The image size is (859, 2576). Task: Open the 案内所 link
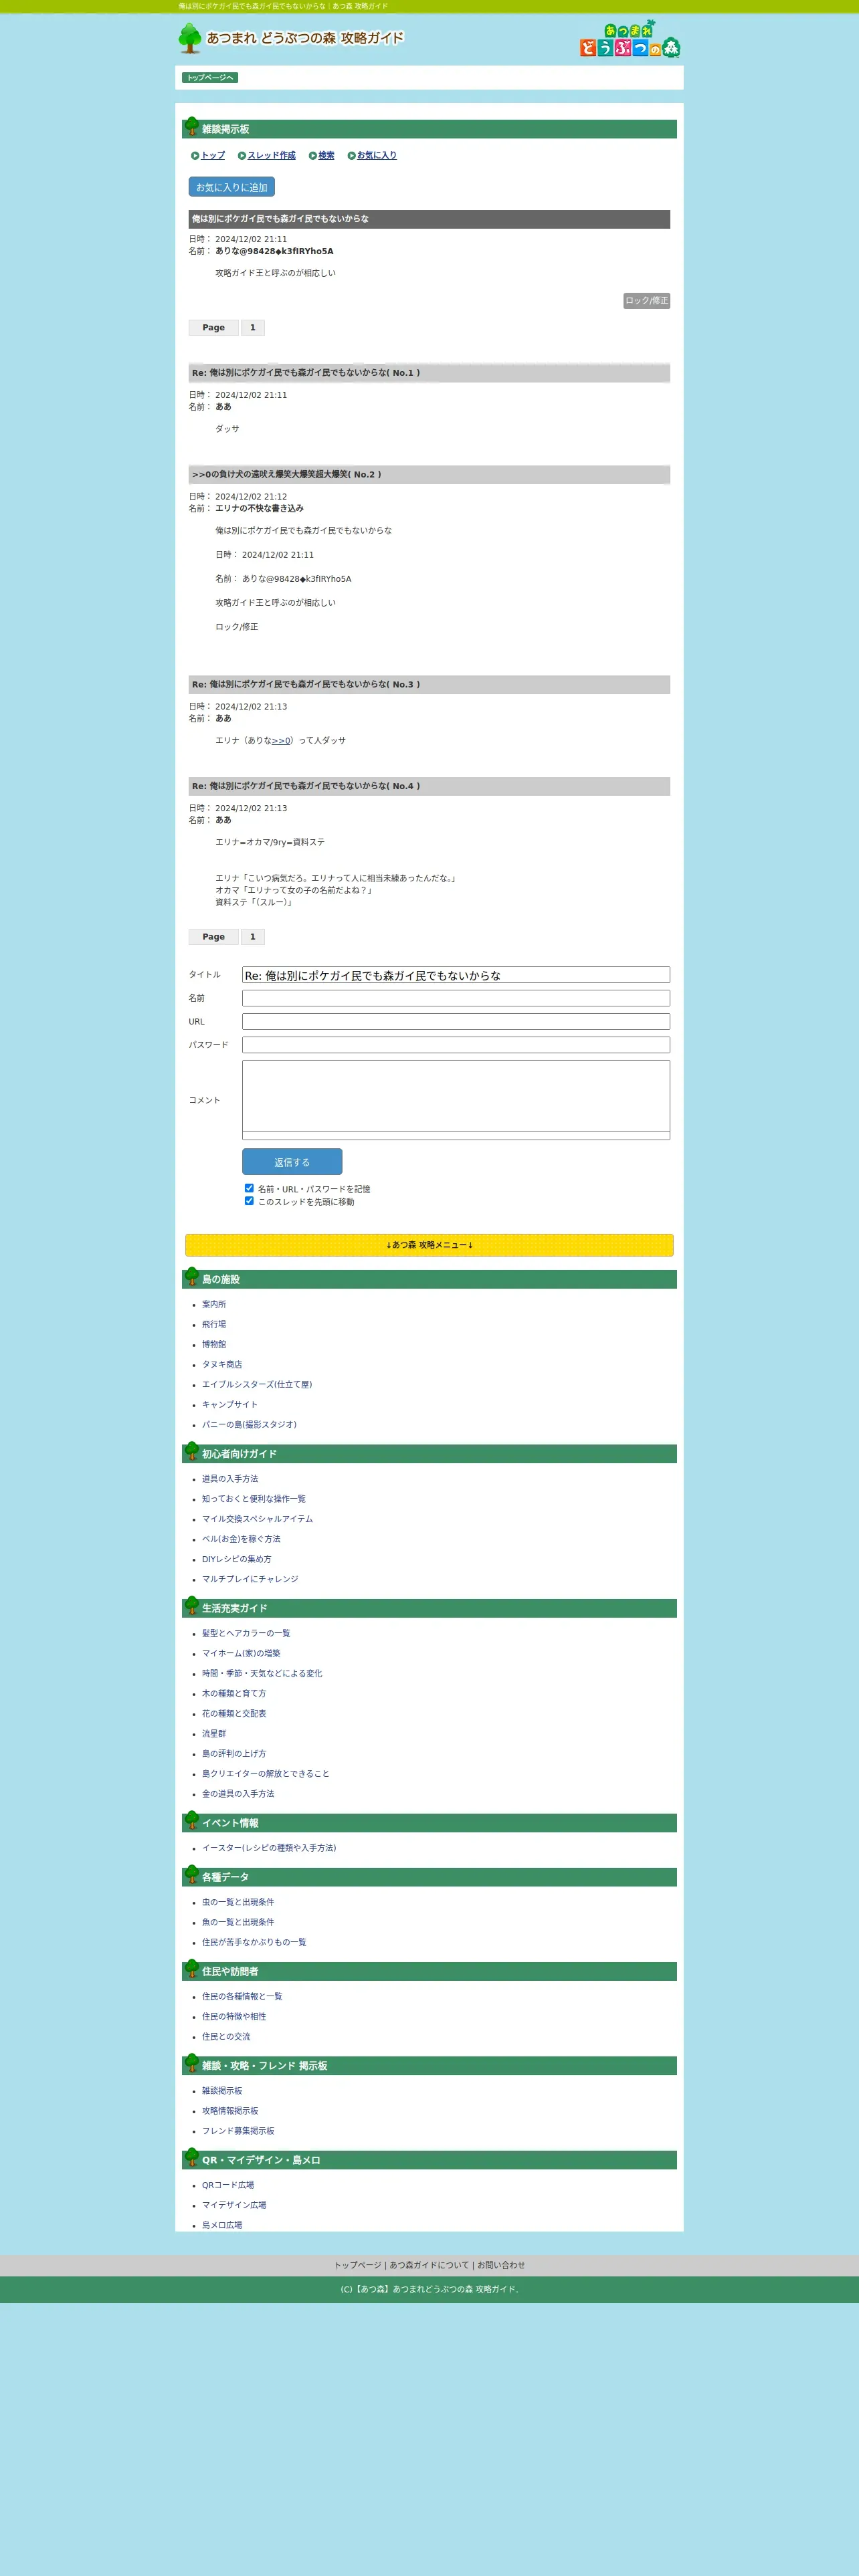[214, 1304]
